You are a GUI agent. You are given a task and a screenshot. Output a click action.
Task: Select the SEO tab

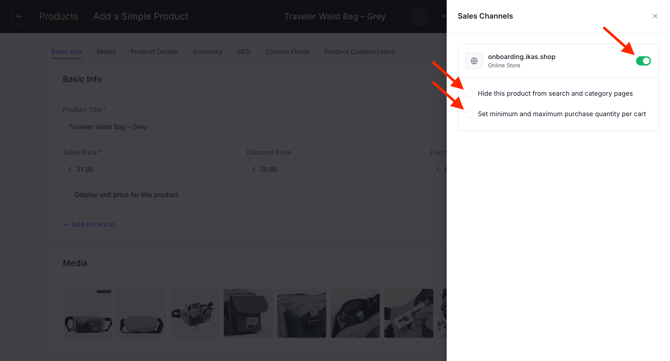coord(244,52)
